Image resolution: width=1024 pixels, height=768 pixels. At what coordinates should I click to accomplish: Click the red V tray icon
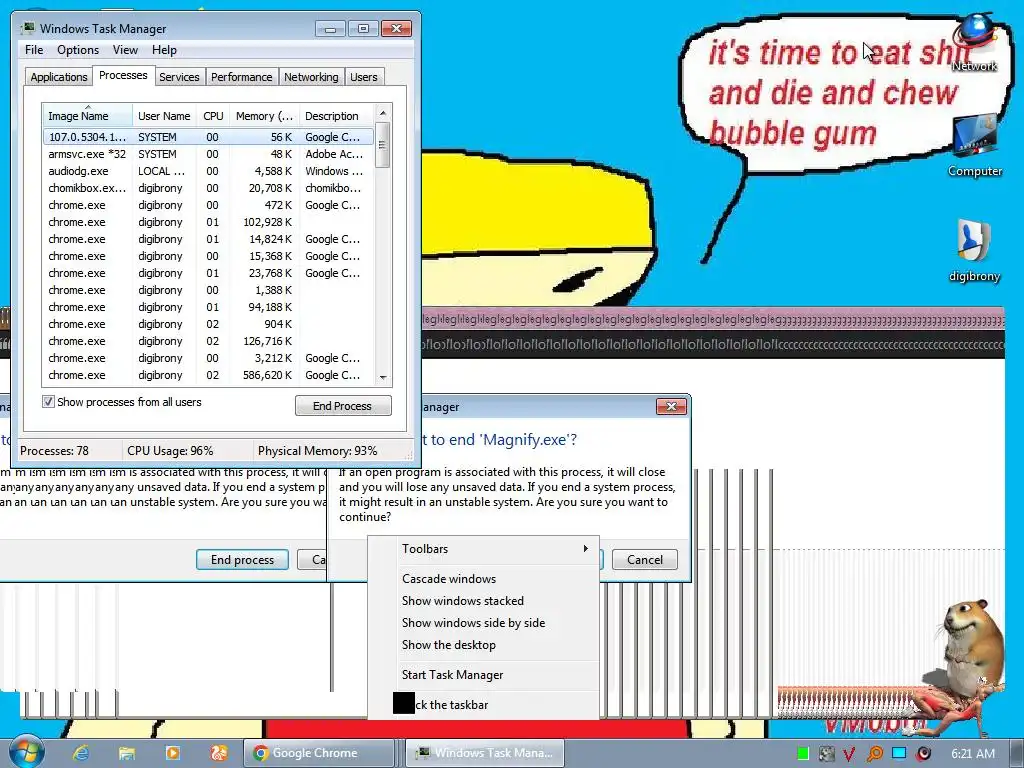[849, 754]
